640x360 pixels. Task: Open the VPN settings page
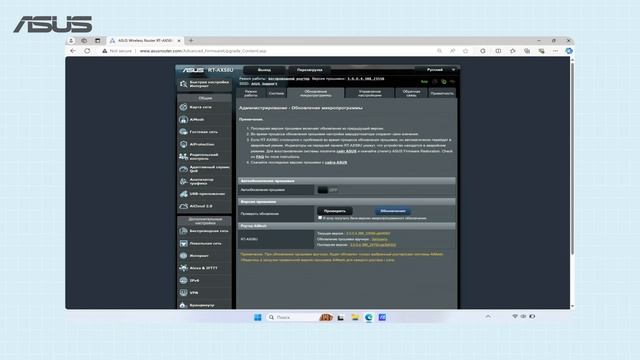(204, 293)
